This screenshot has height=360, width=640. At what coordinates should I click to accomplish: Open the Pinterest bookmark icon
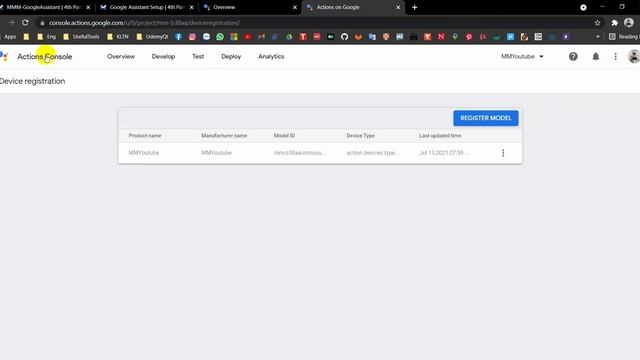(469, 37)
